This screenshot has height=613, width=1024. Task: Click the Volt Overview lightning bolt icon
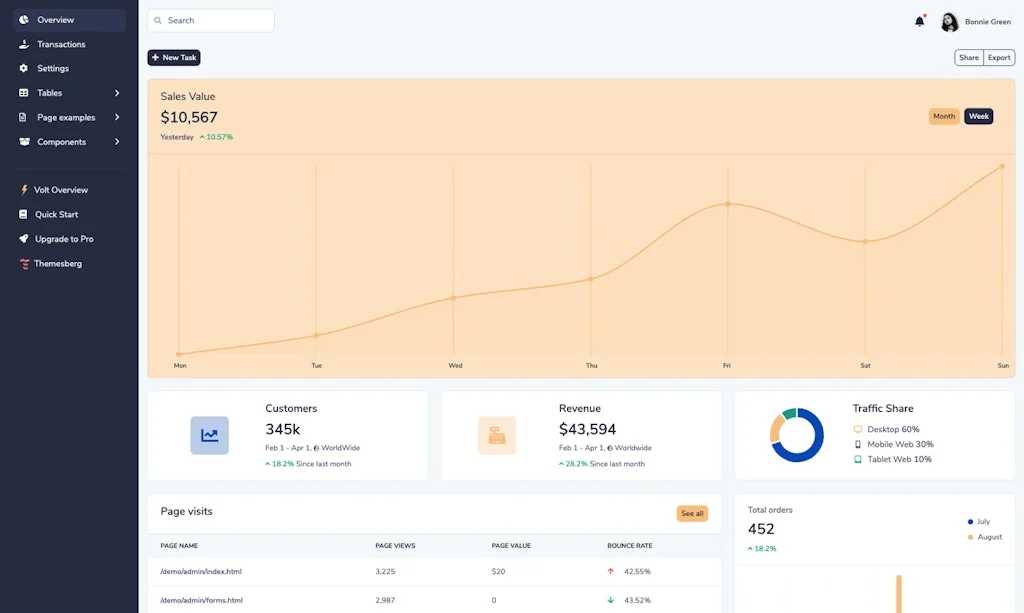coord(24,190)
